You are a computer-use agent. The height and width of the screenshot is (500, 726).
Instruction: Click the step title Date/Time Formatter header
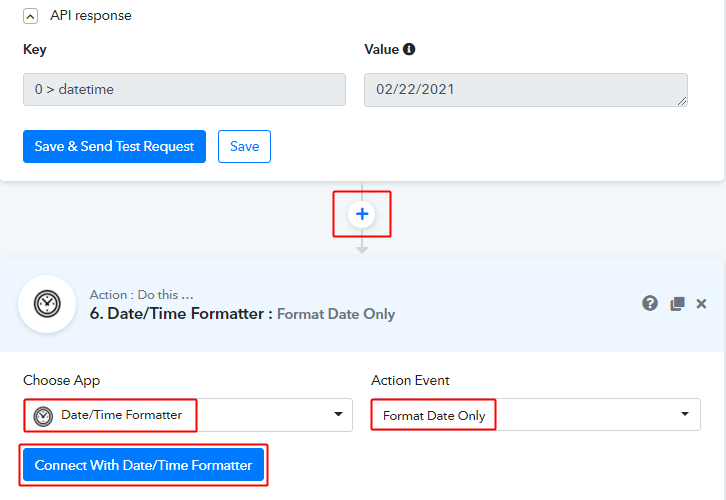pyautogui.click(x=180, y=314)
